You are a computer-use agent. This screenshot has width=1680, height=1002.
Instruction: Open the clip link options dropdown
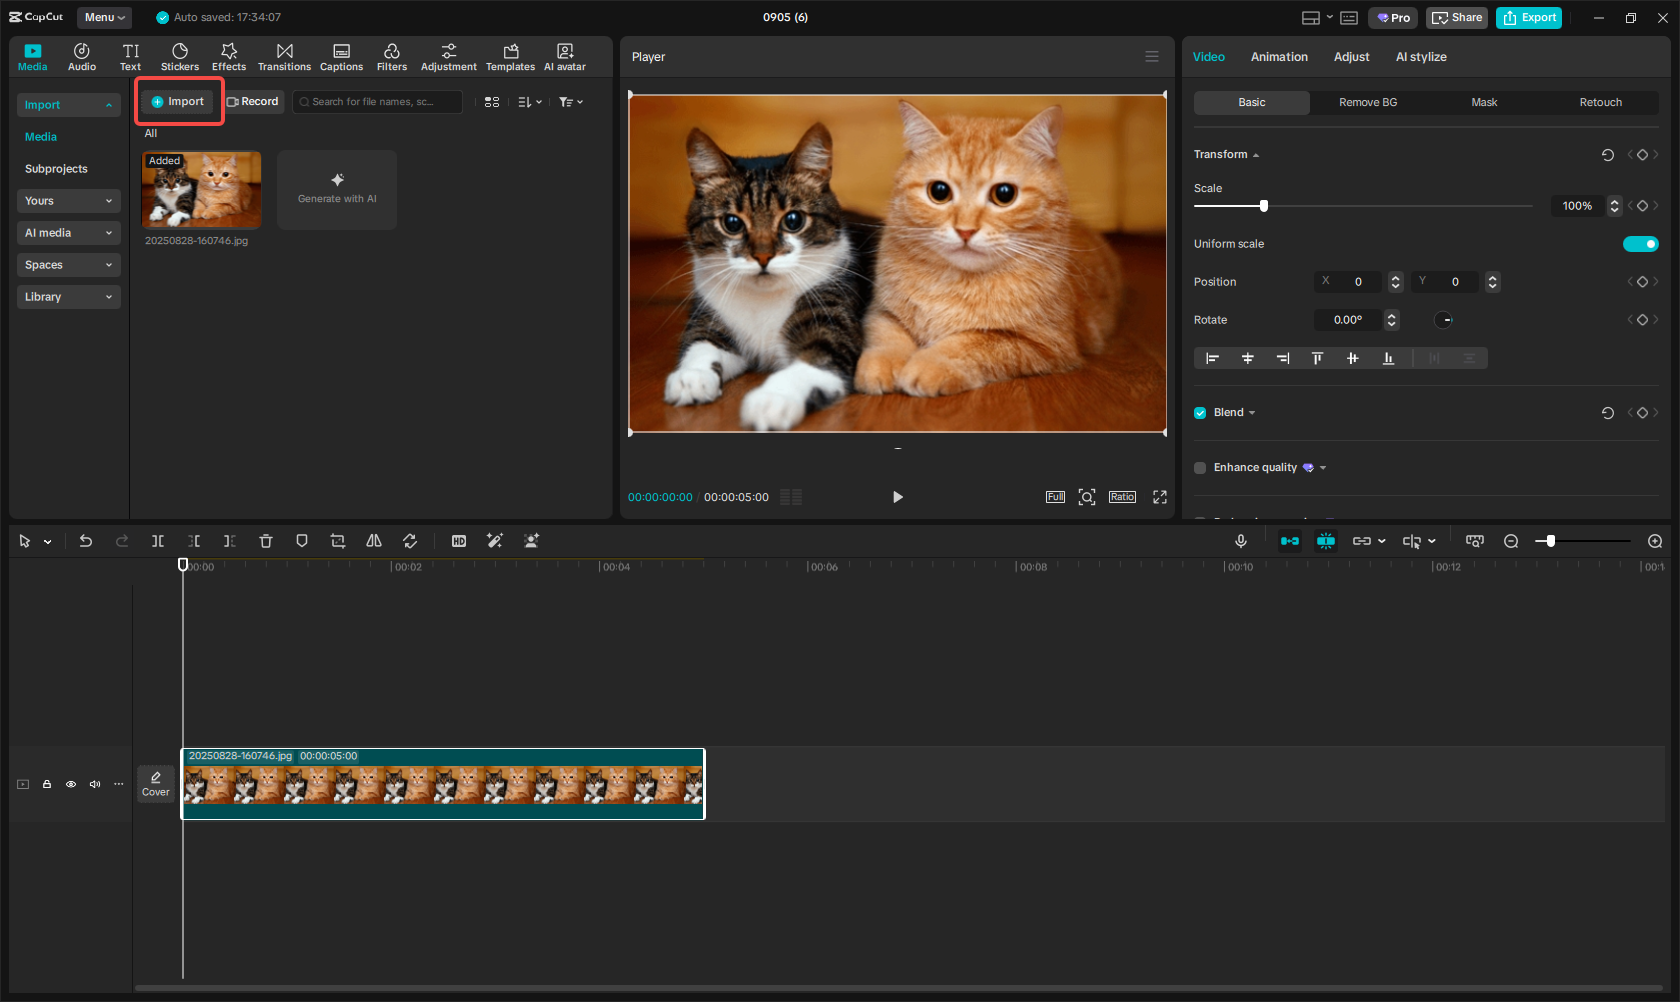(x=1381, y=540)
